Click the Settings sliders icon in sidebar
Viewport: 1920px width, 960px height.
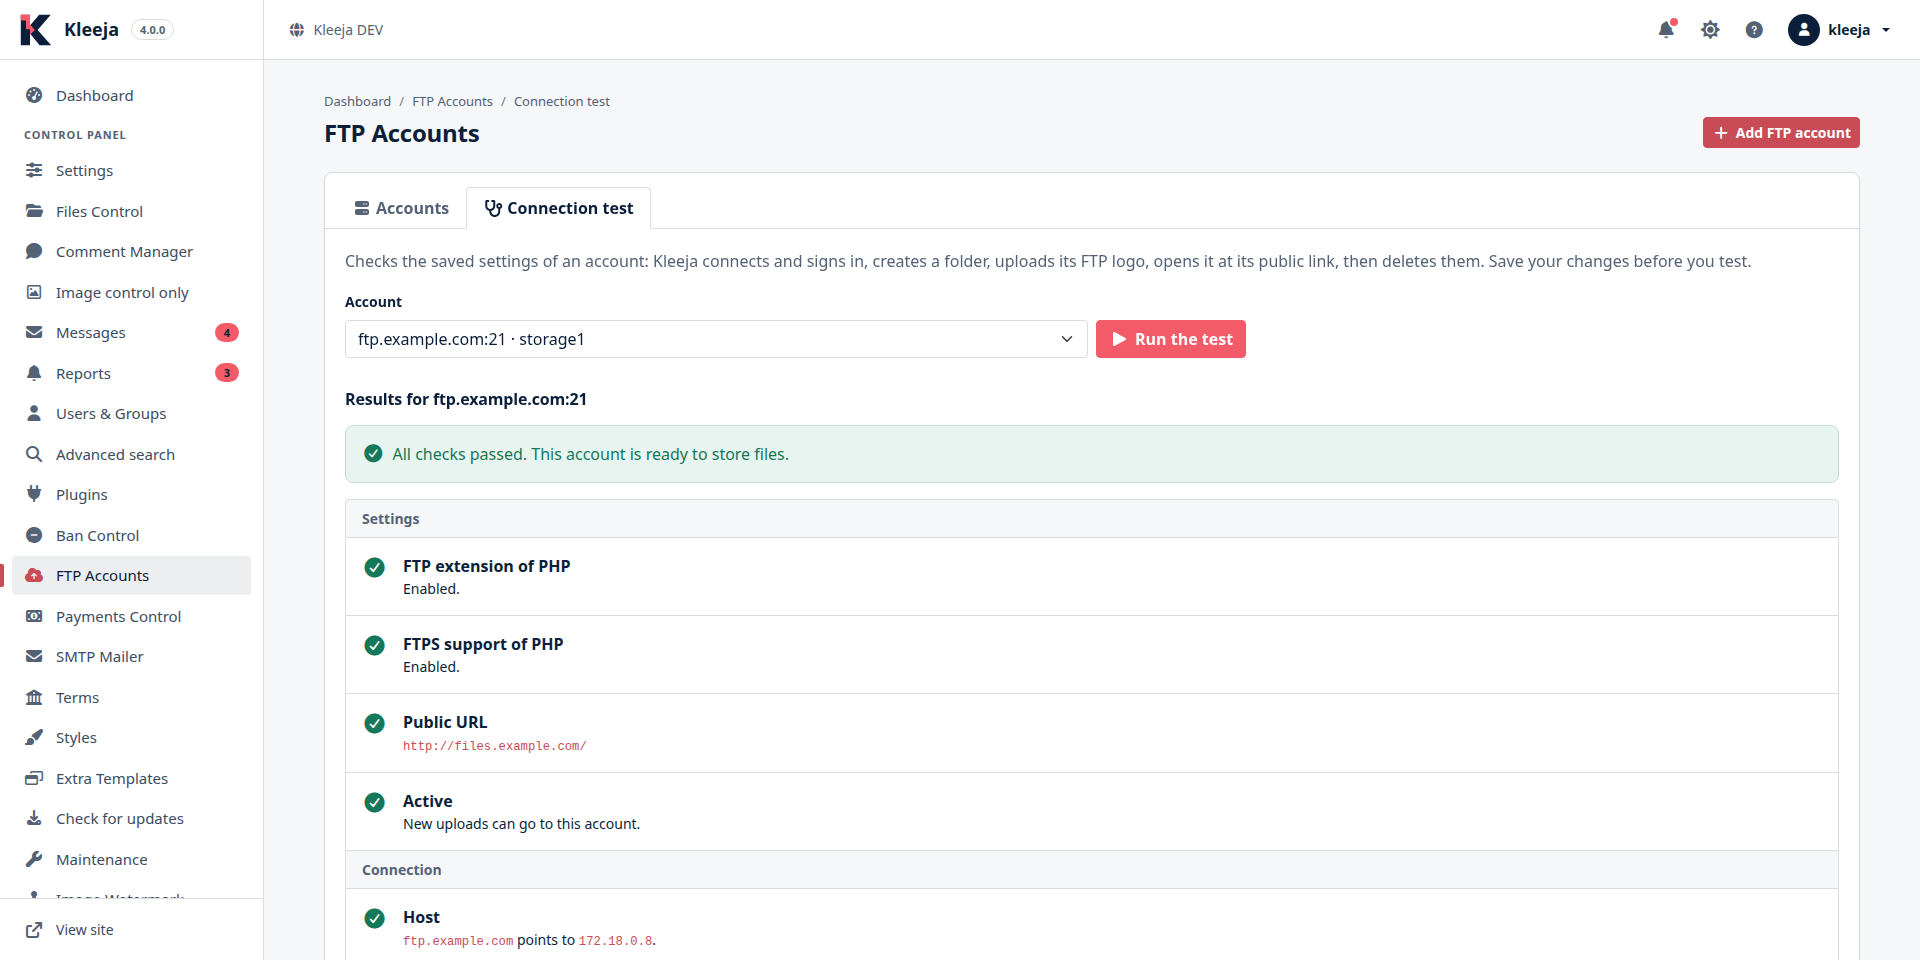pyautogui.click(x=34, y=171)
